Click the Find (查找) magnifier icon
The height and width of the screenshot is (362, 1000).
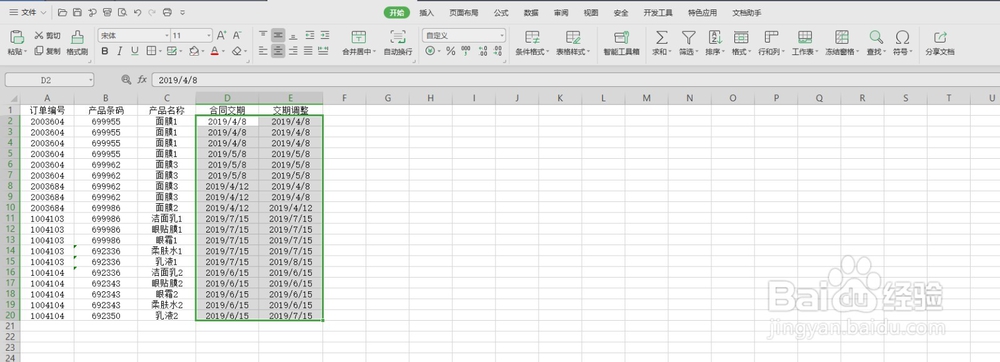click(x=876, y=36)
